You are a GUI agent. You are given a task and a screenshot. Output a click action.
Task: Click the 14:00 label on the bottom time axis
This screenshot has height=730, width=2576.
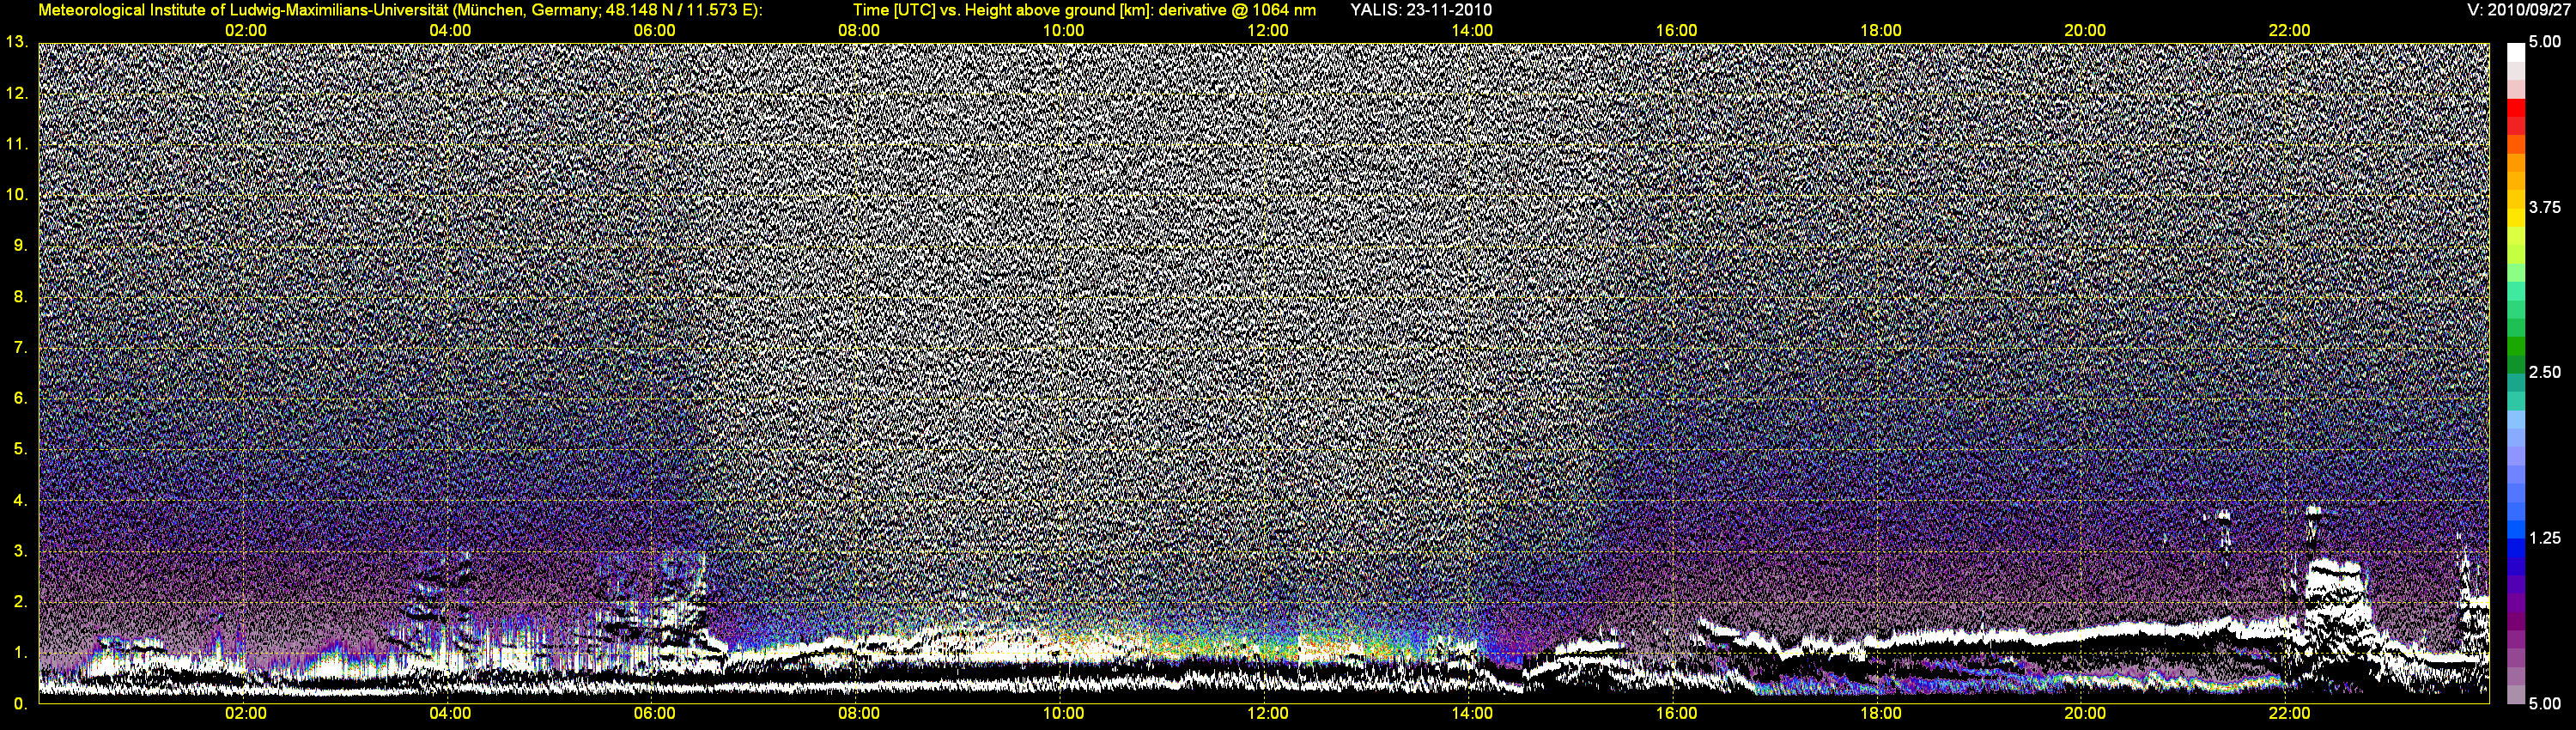pos(1472,714)
